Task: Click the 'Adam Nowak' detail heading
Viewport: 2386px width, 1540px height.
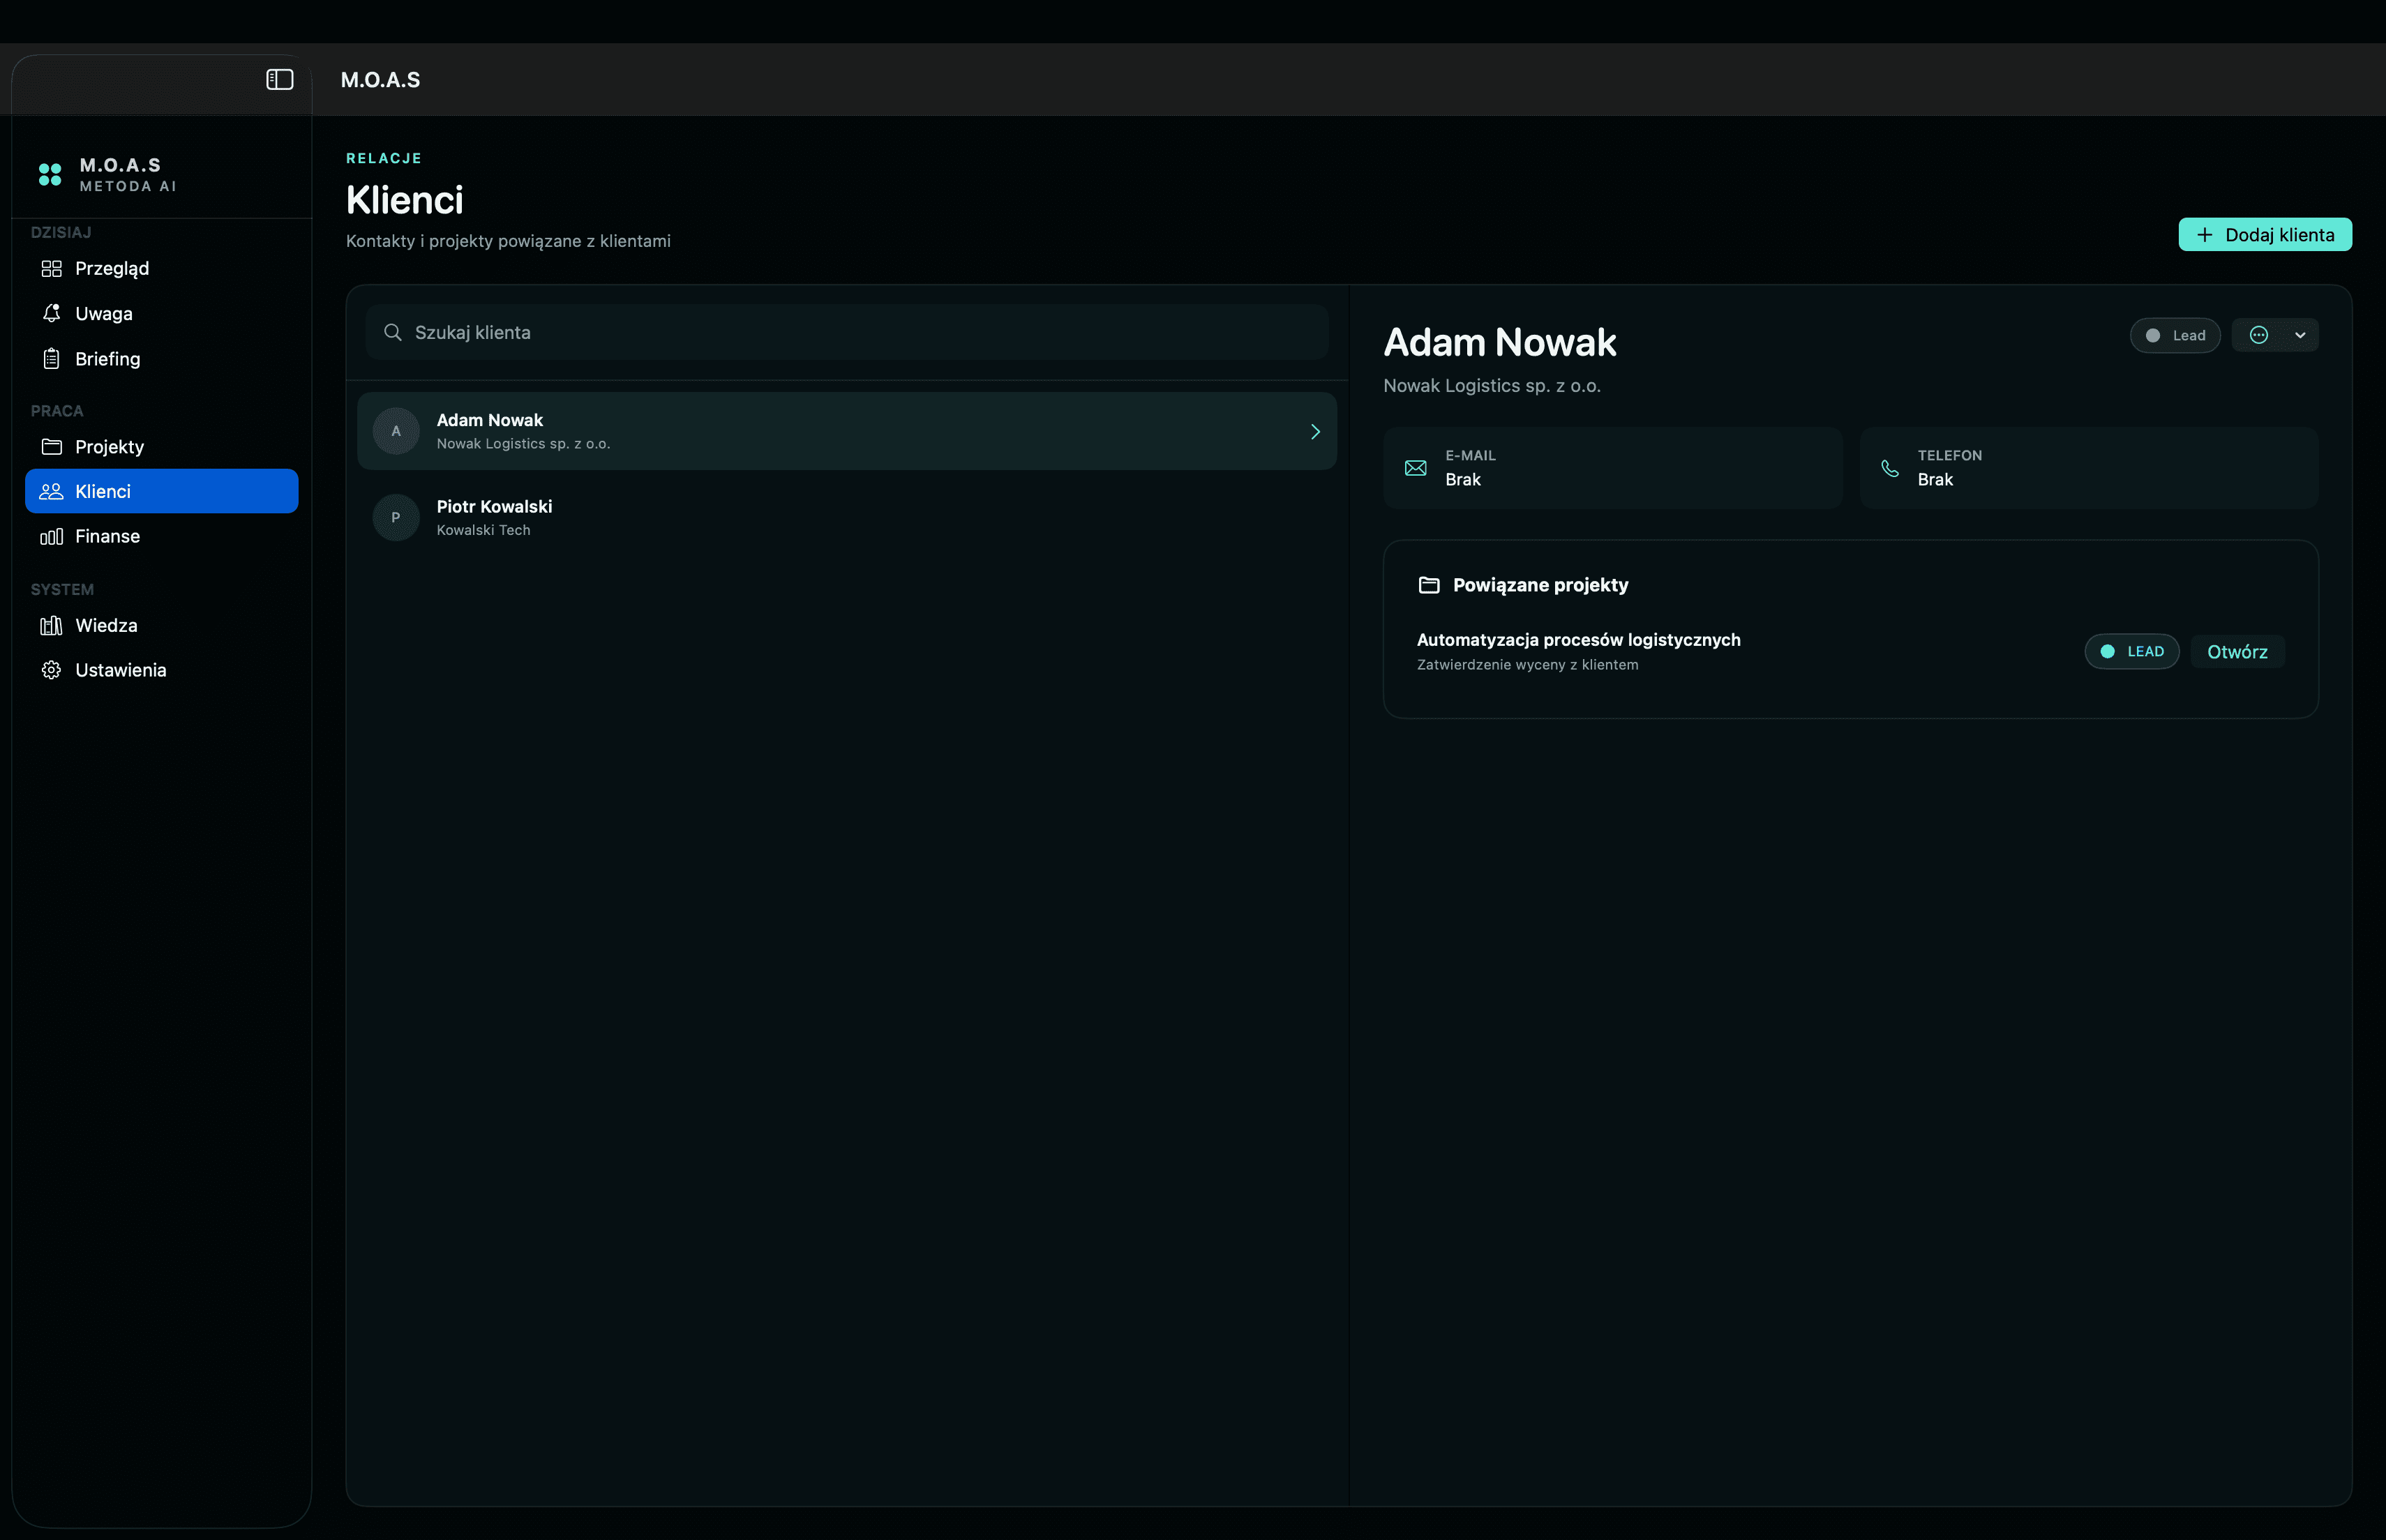Action: 1500,342
